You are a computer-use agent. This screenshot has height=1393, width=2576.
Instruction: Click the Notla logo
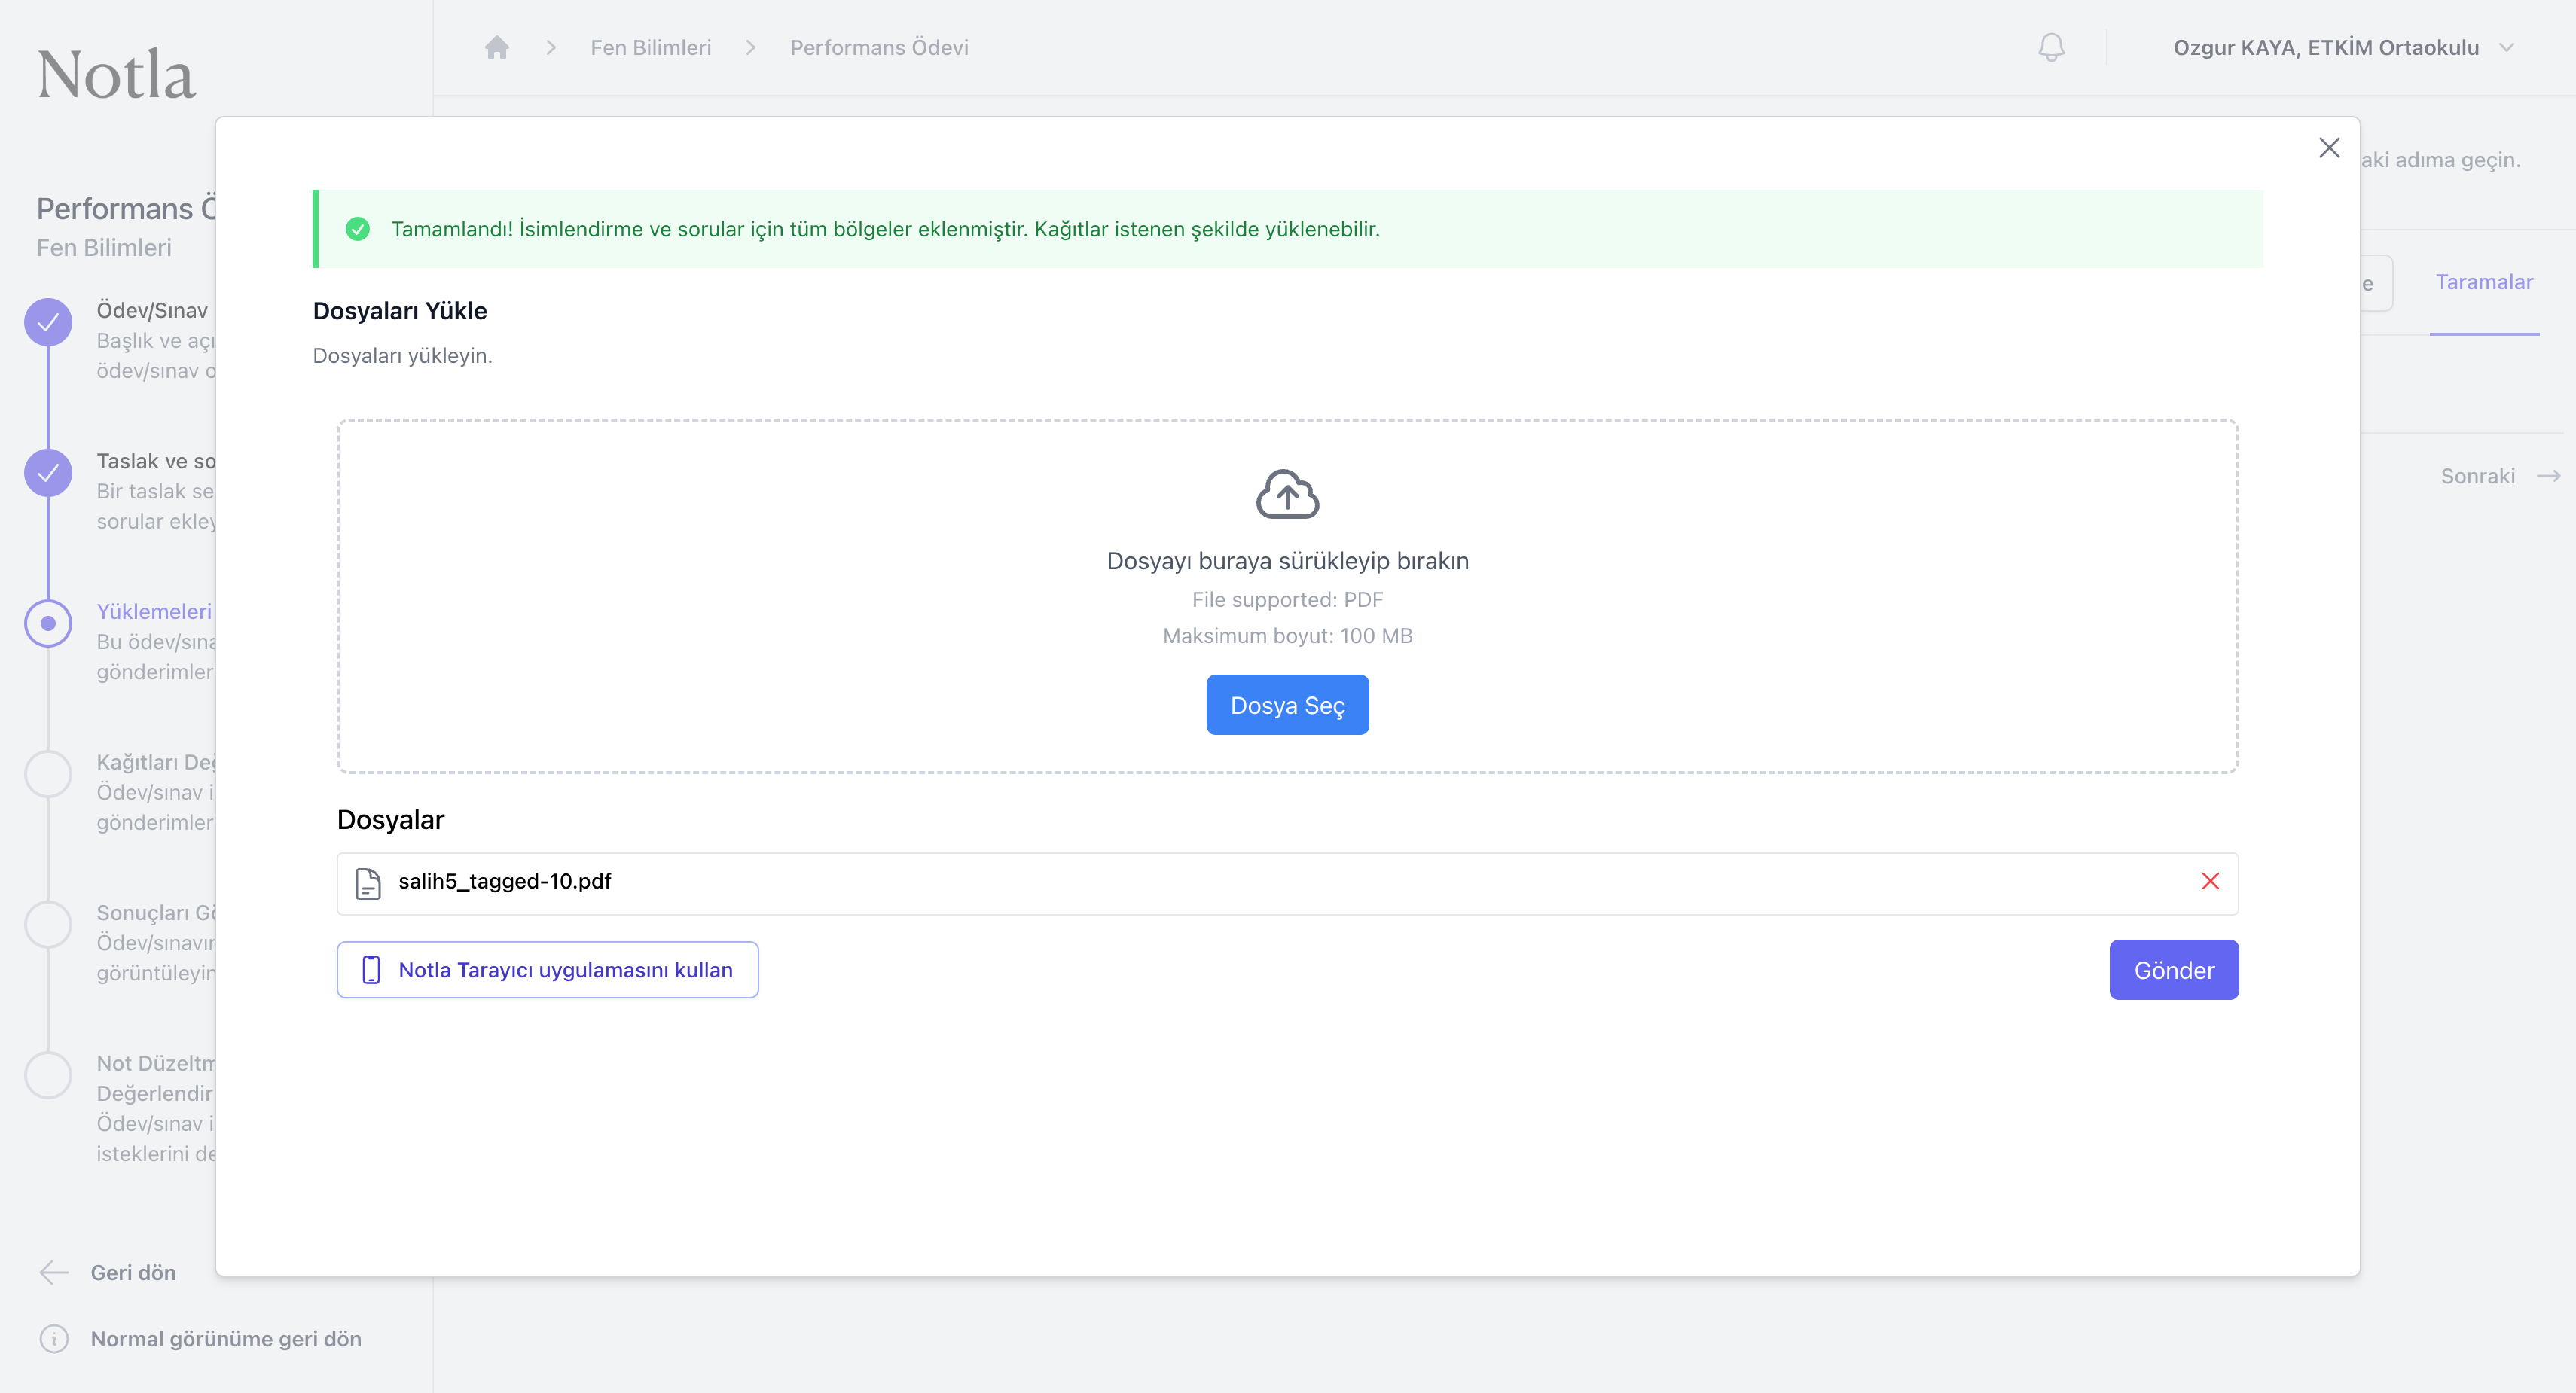pyautogui.click(x=116, y=74)
